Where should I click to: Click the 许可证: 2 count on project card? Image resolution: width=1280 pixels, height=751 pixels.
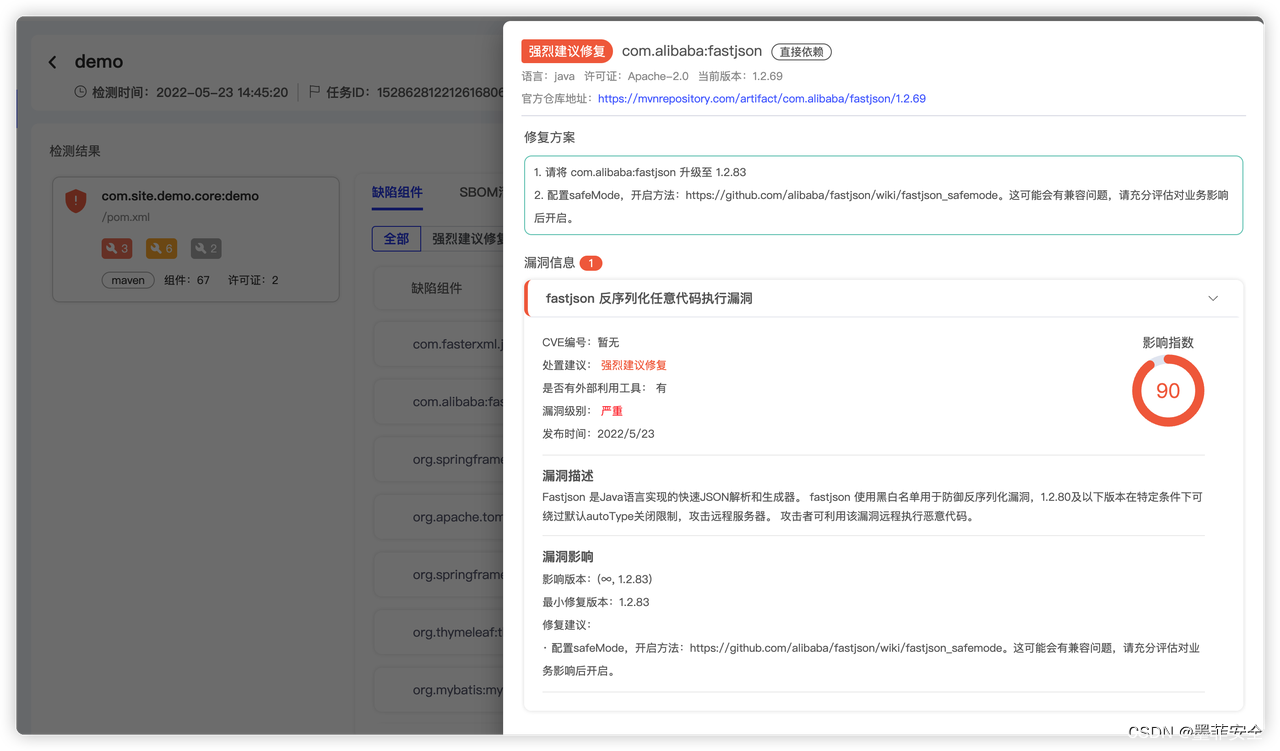coord(253,280)
